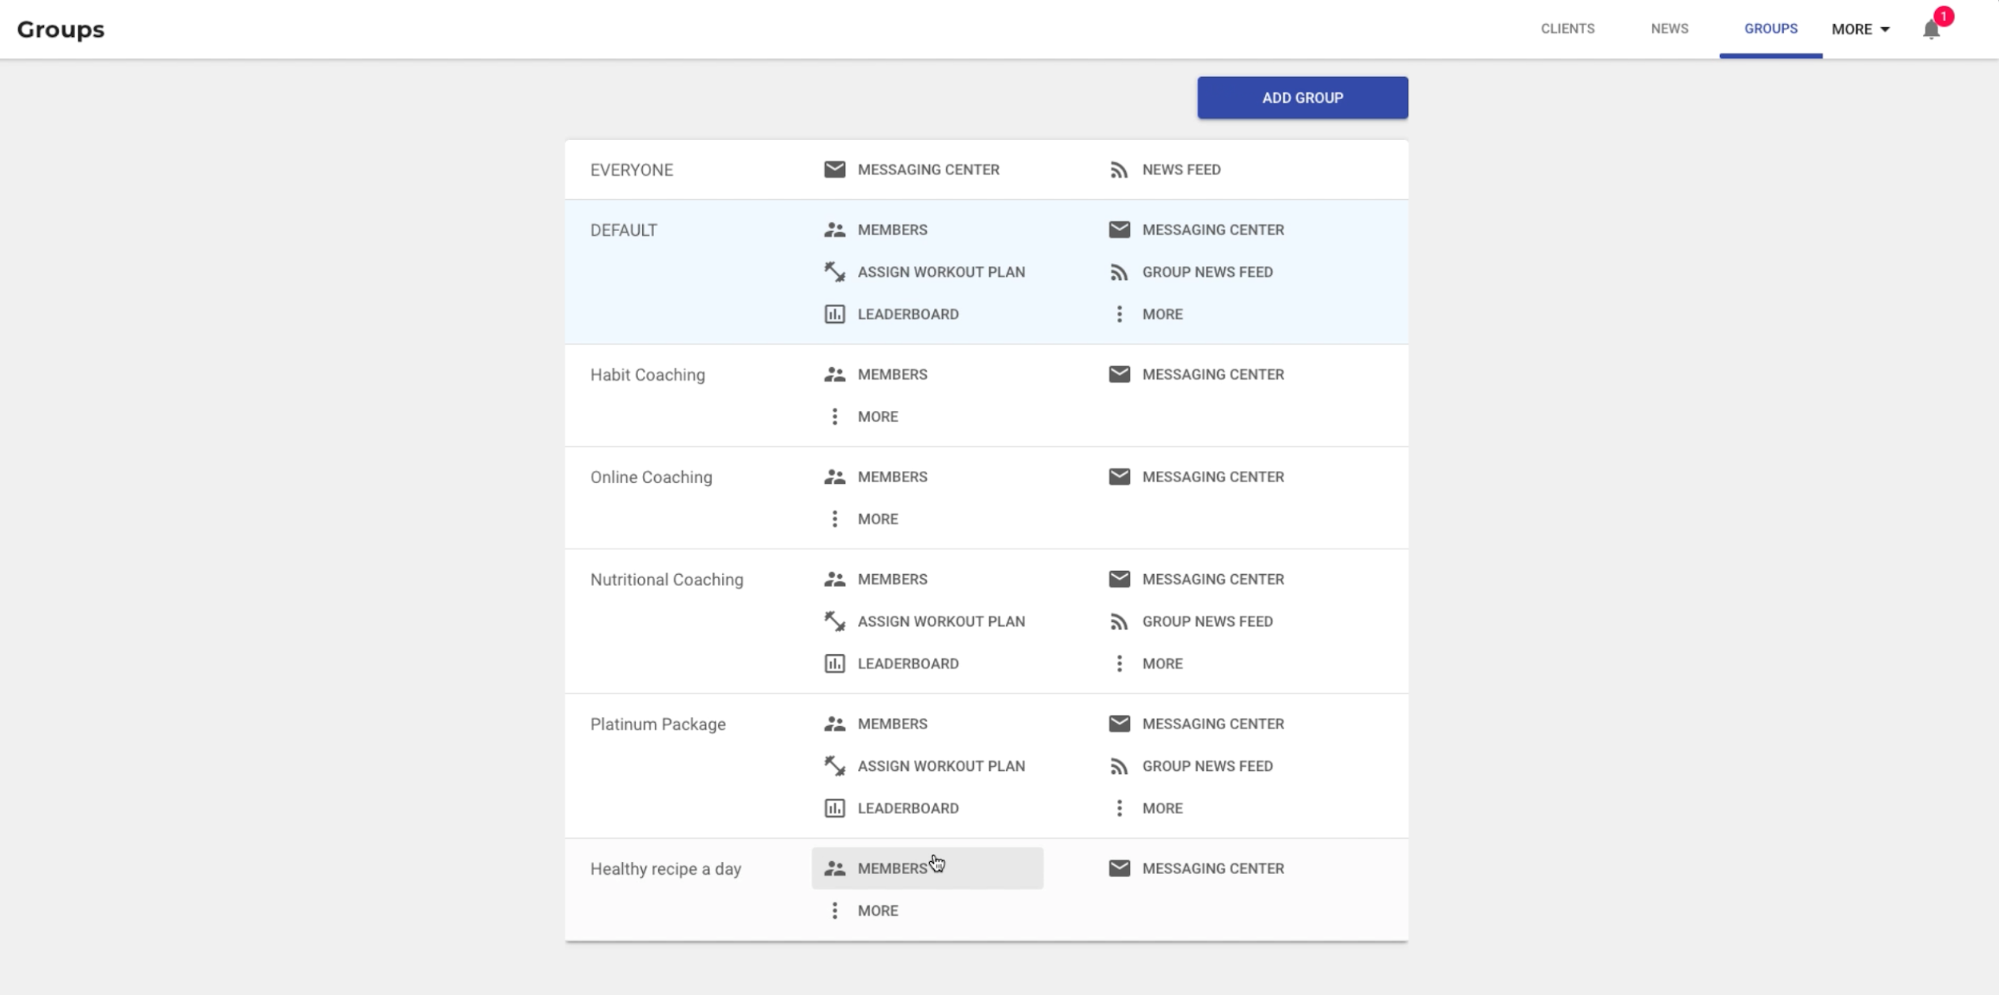Screen dimensions: 1999x995
Task: Click the Assign Workout Plan dumbbell icon for DEFAULT
Action: click(x=834, y=272)
